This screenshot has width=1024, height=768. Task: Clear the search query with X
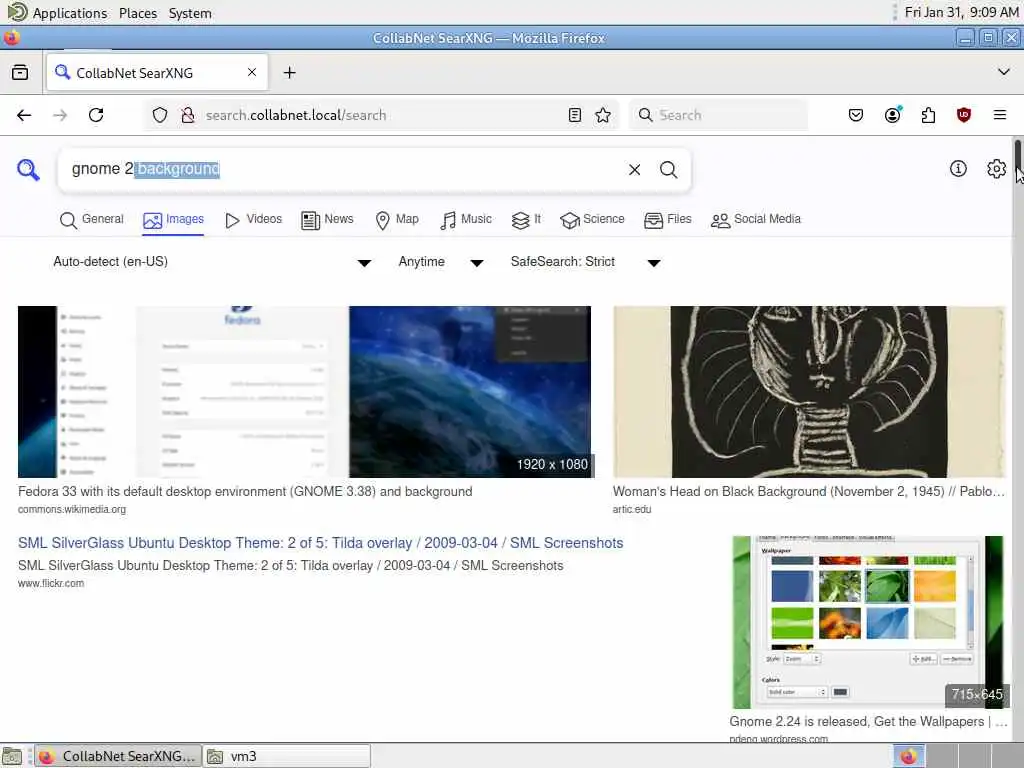click(634, 170)
